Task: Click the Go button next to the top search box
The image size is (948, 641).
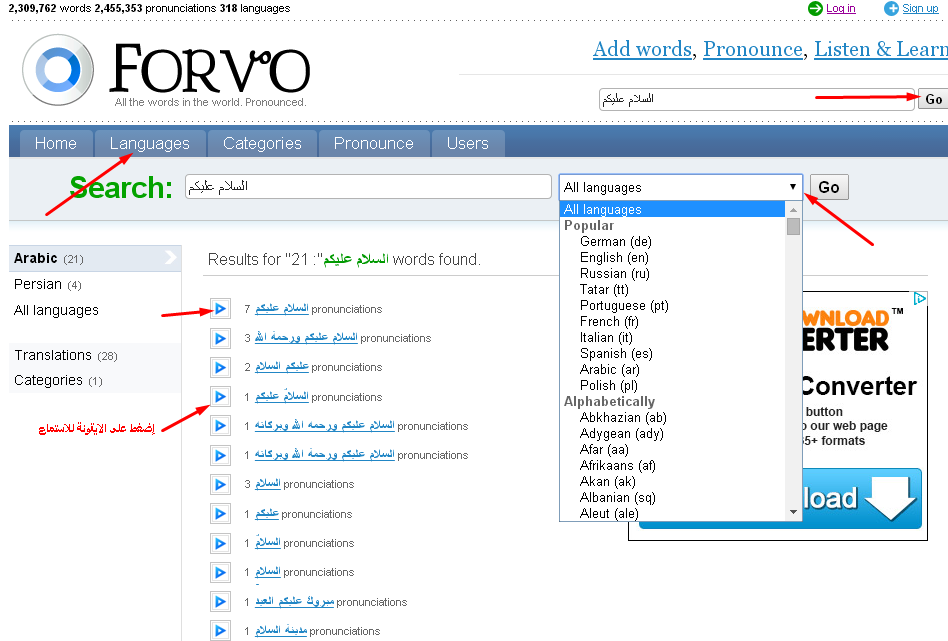Action: click(x=933, y=99)
